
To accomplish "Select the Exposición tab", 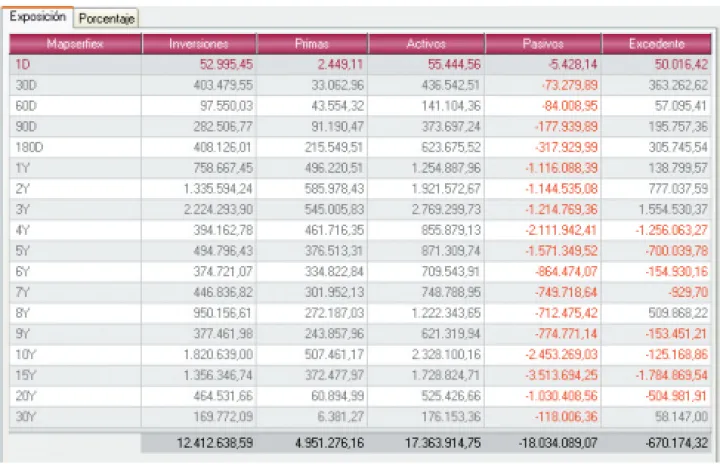I will coord(38,17).
